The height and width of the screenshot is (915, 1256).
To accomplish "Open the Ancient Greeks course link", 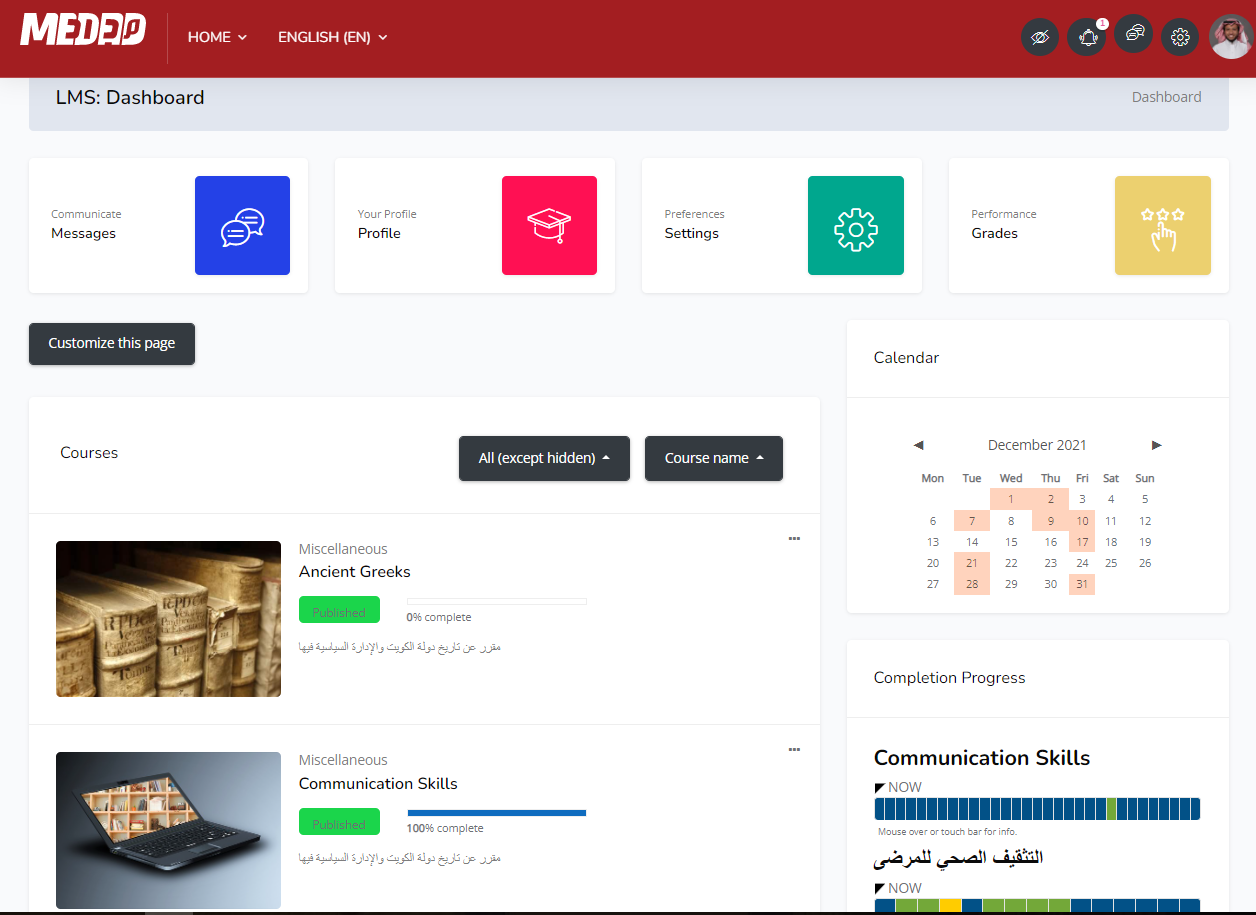I will point(355,571).
